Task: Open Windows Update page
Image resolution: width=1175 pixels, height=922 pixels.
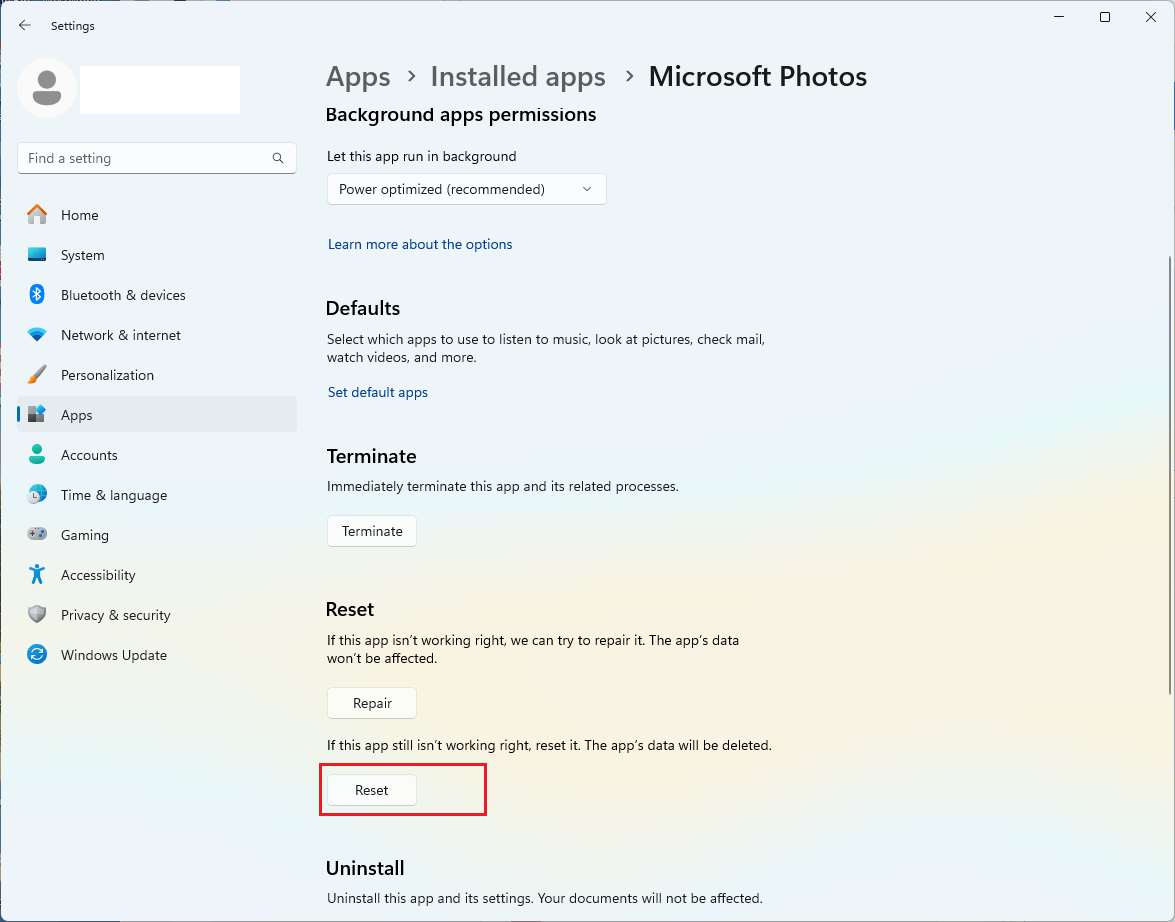Action: click(x=157, y=655)
